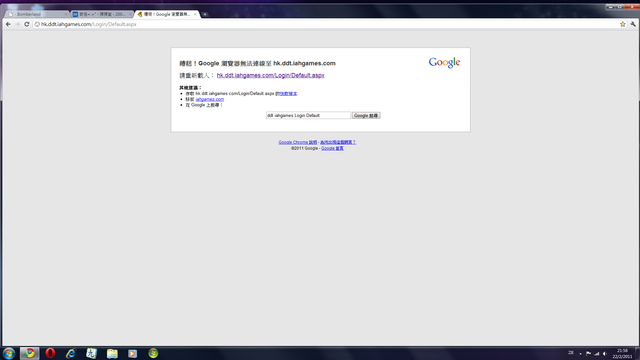Switch to the second browser tab
Viewport: 640px width, 360px height.
[x=102, y=14]
